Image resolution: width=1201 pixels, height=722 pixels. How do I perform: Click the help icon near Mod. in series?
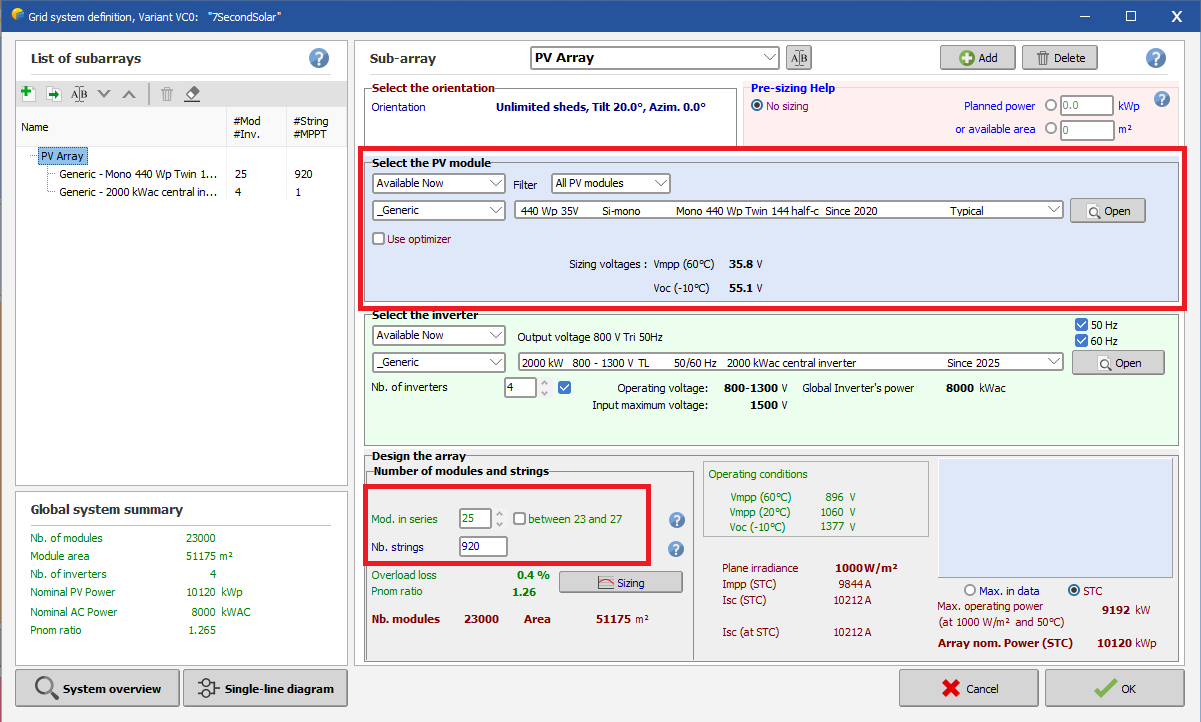677,520
